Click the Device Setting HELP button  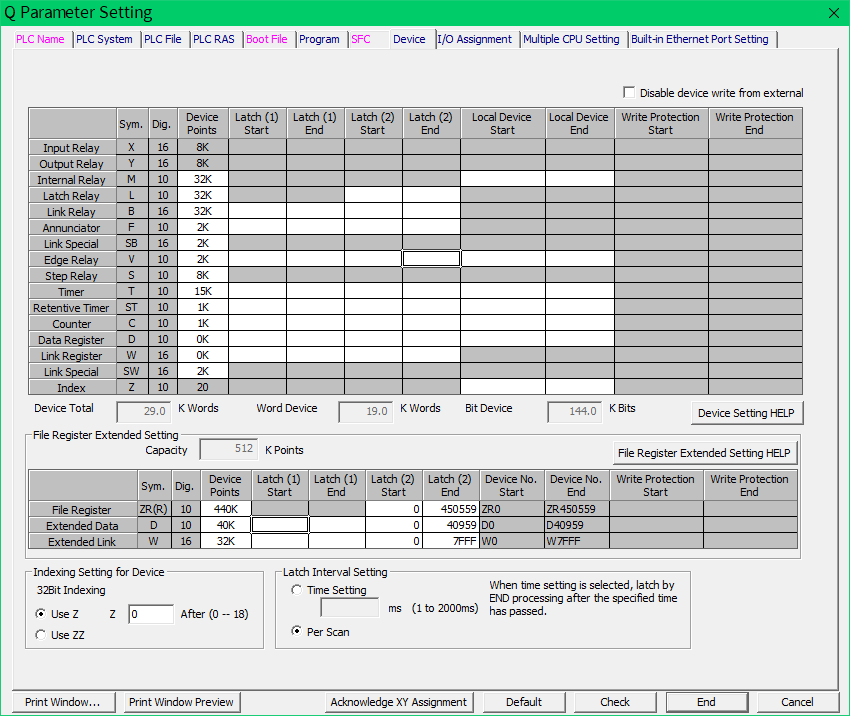point(746,413)
